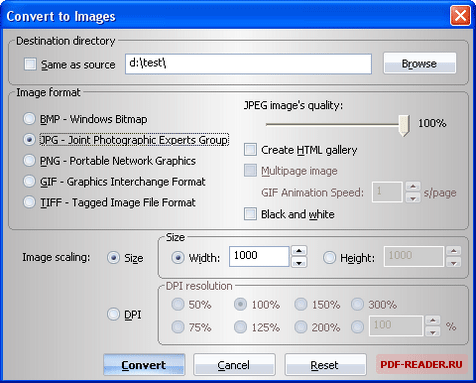Select the custom DPI percentage radio button
Viewport: 476px width, 383px height.
pyautogui.click(x=357, y=327)
